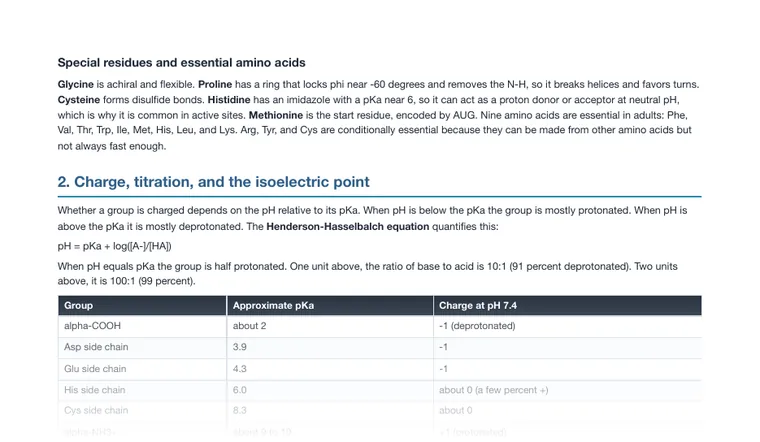This screenshot has height=442, width=760.
Task: Click the 'Special residues and essential amino acids' heading
Action: pyautogui.click(x=181, y=63)
